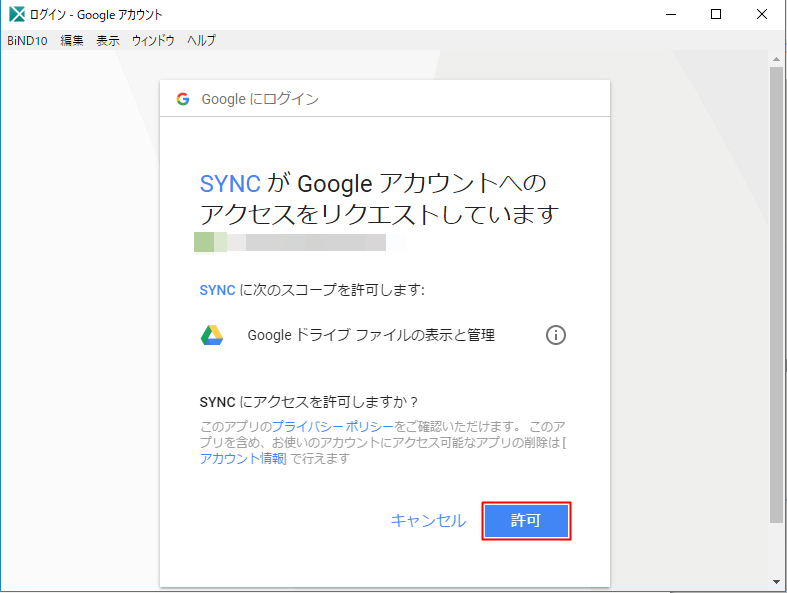Click the 'Google にログイン' header text

point(260,99)
